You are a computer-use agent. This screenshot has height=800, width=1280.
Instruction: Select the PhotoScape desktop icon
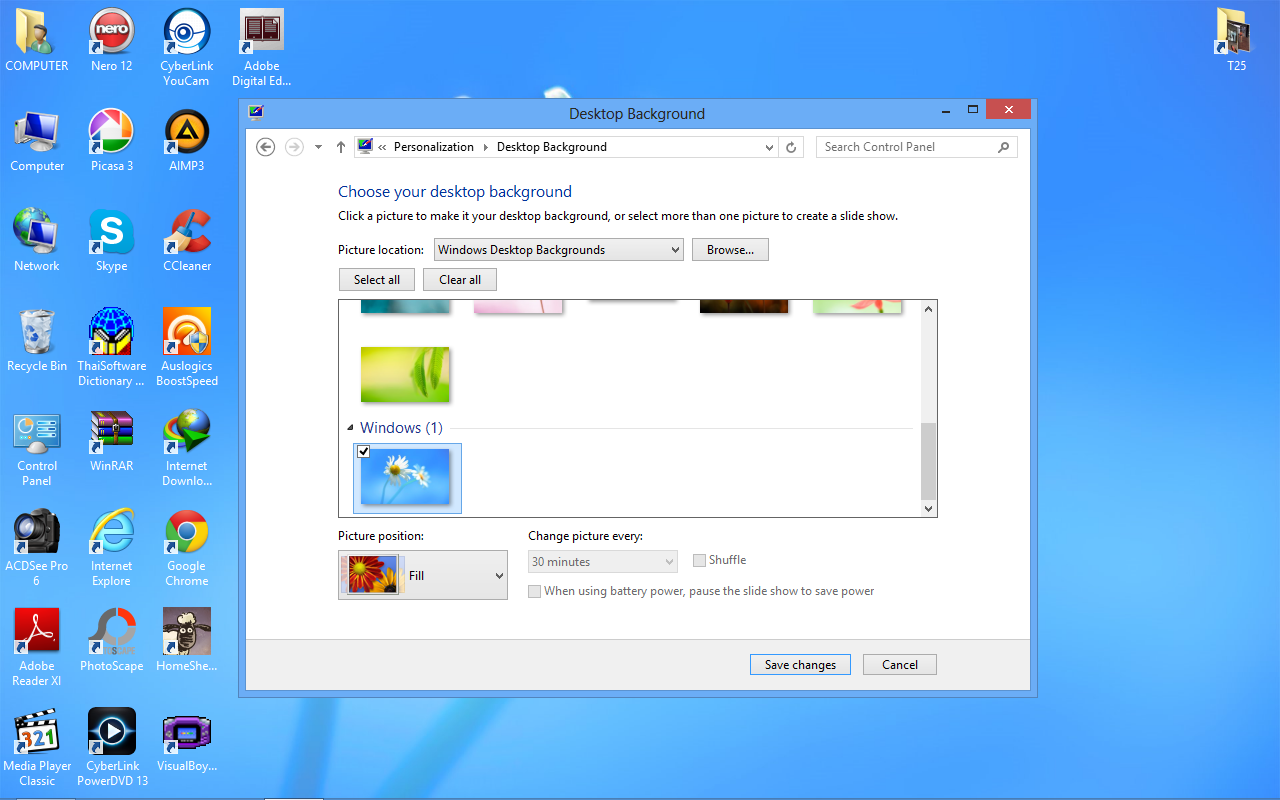(111, 641)
